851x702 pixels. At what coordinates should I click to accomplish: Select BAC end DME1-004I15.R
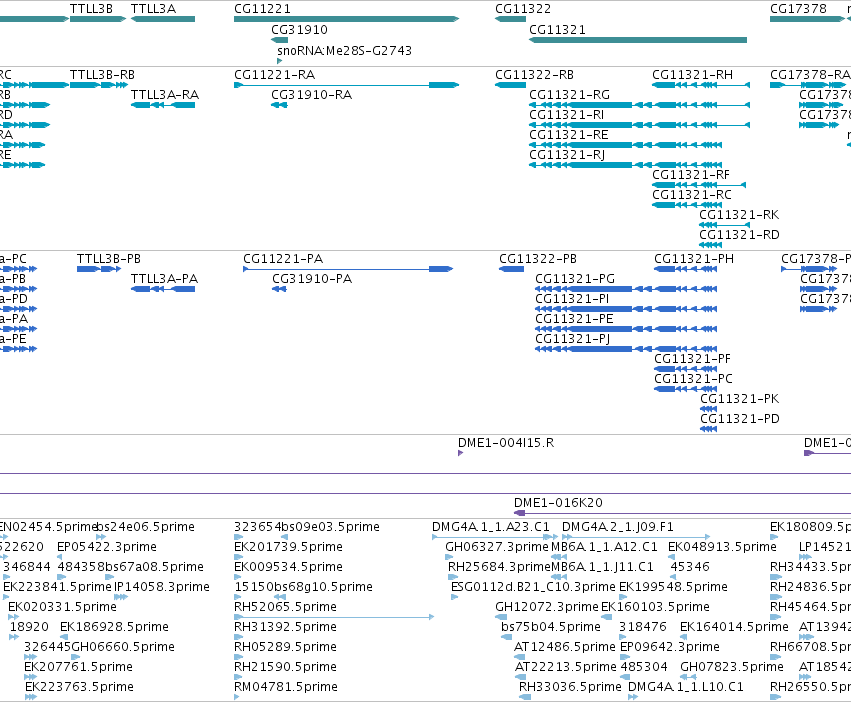(x=506, y=443)
